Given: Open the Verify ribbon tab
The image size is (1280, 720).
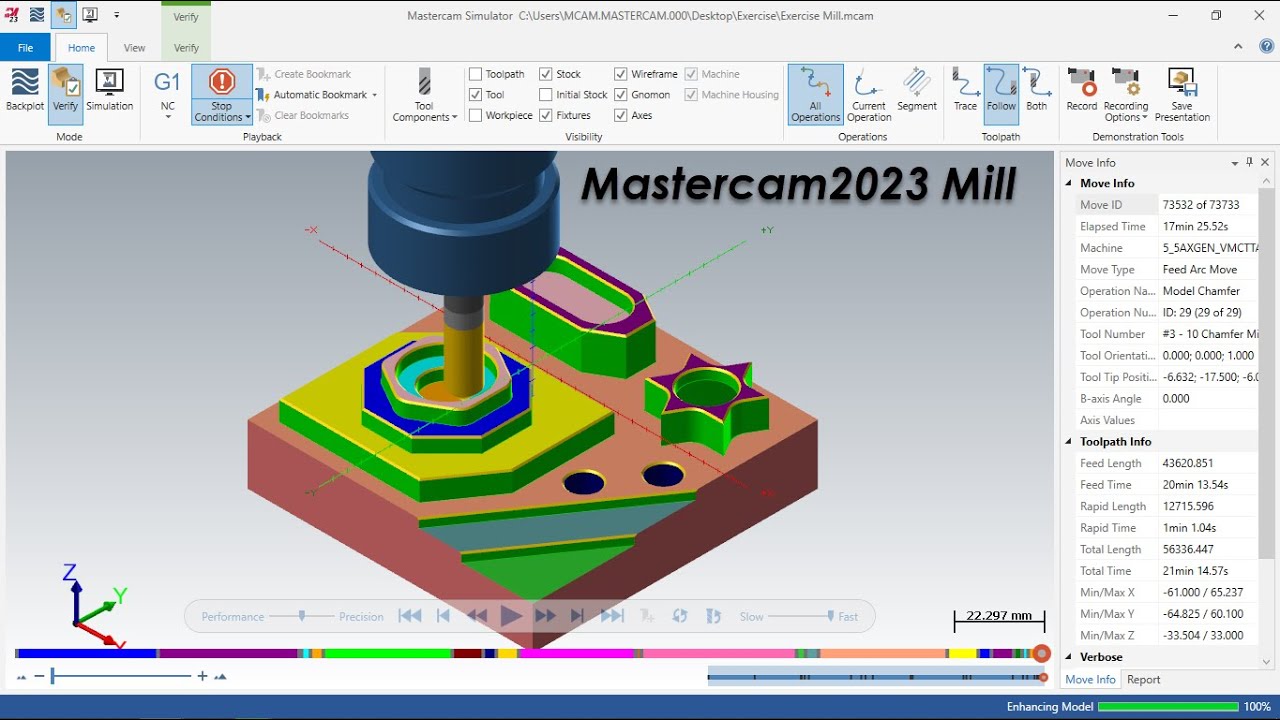Looking at the screenshot, I should (x=186, y=47).
